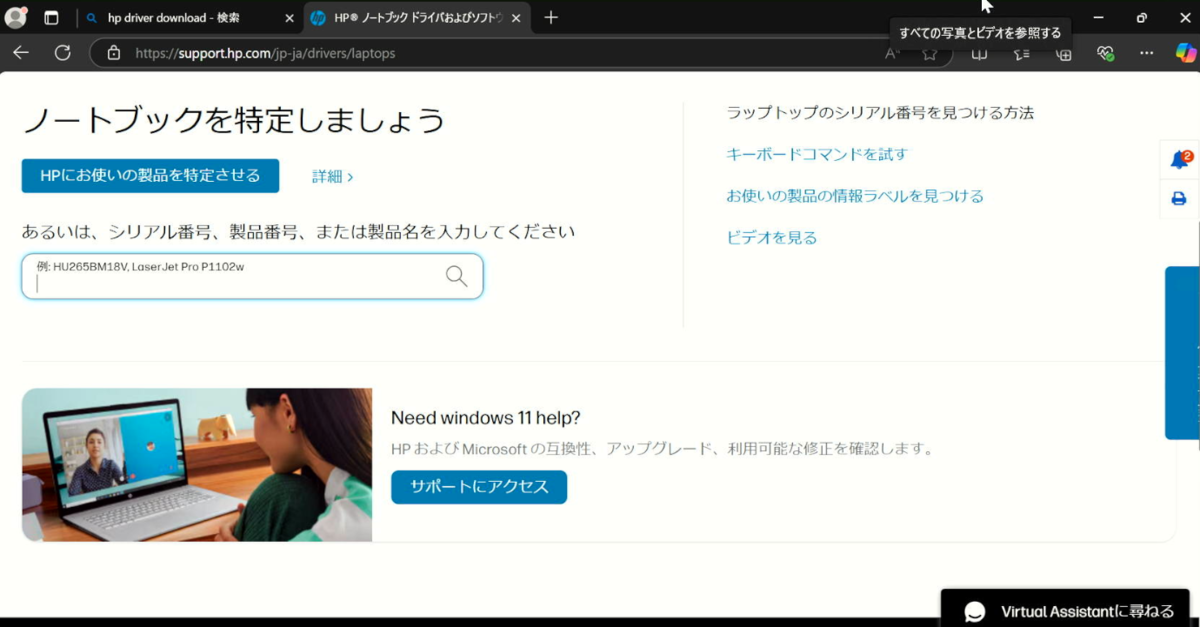
Task: Reload the current page
Action: [62, 53]
